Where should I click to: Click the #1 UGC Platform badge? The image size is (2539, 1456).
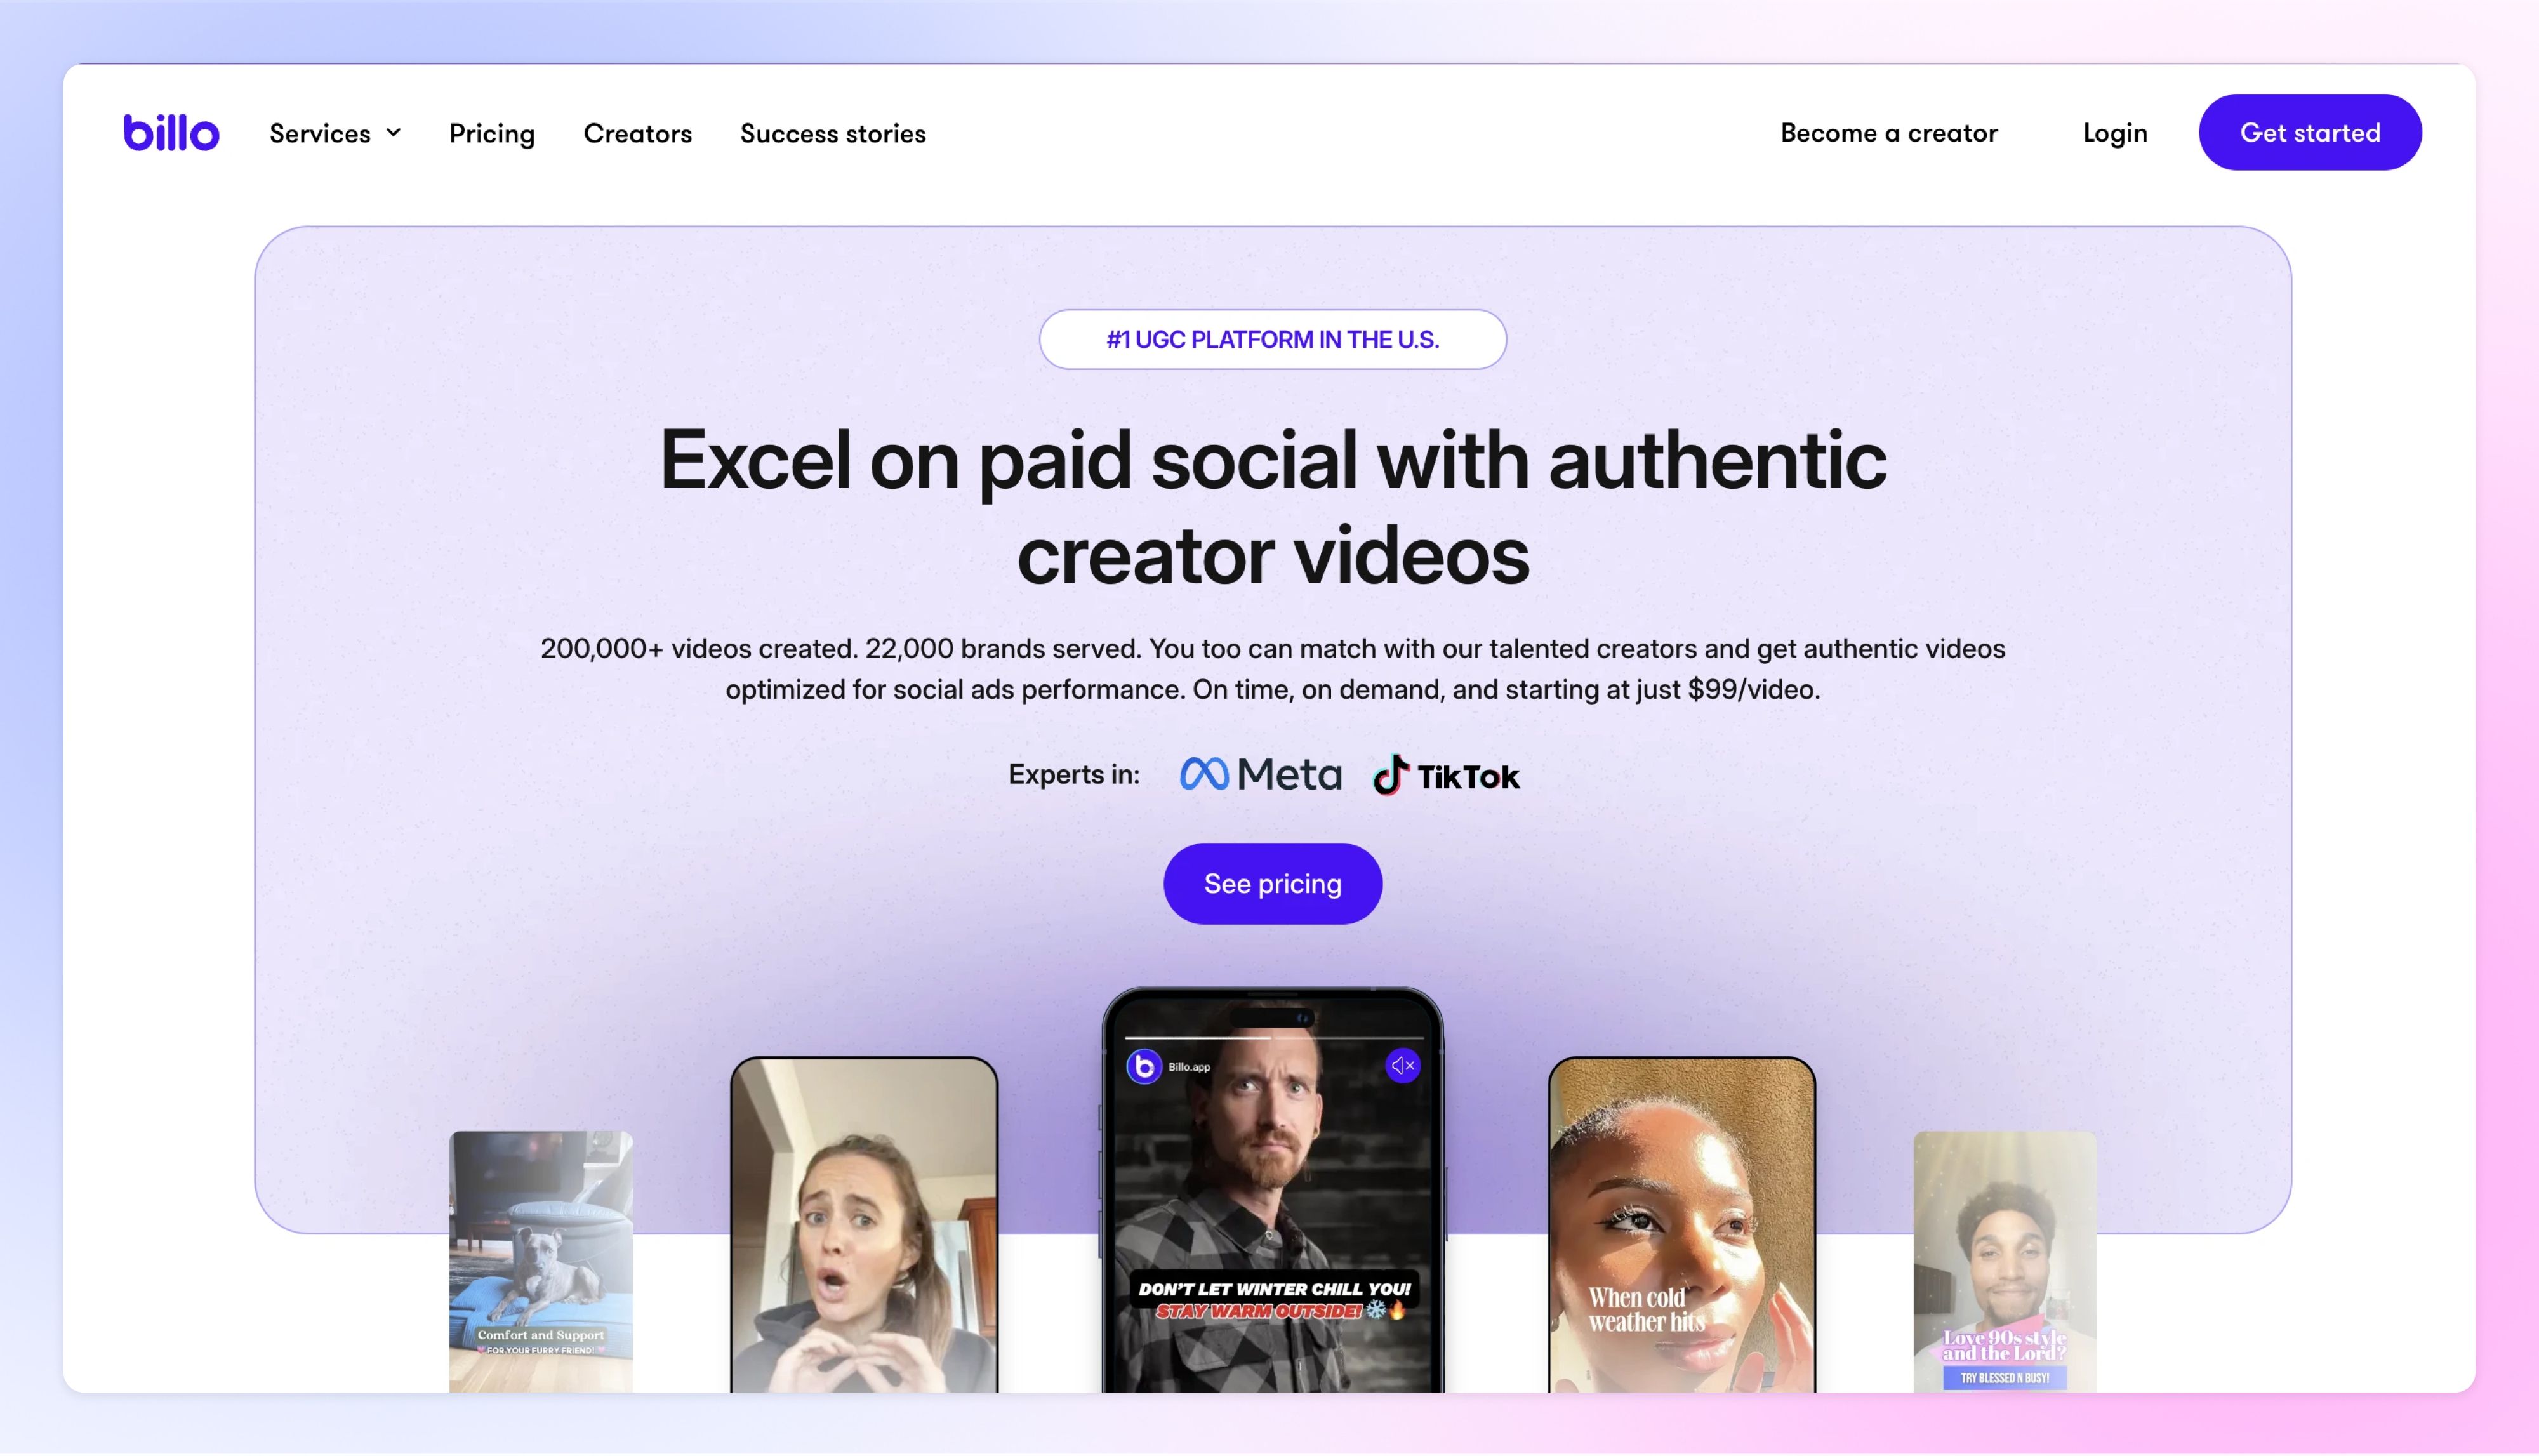pos(1272,339)
